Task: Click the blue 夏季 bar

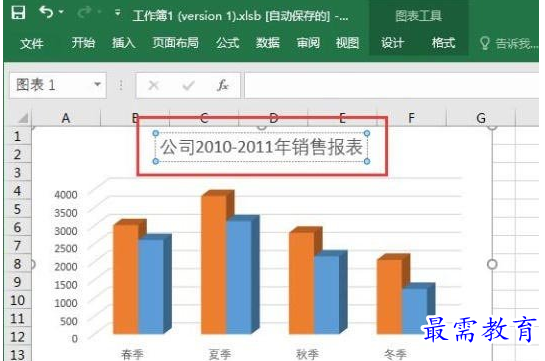Action: coord(239,277)
